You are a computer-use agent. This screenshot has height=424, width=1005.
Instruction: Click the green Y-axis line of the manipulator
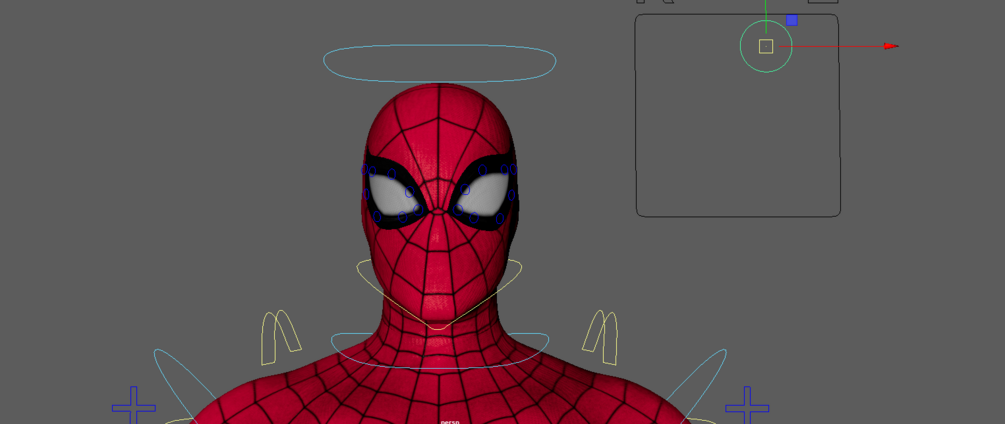[766, 16]
